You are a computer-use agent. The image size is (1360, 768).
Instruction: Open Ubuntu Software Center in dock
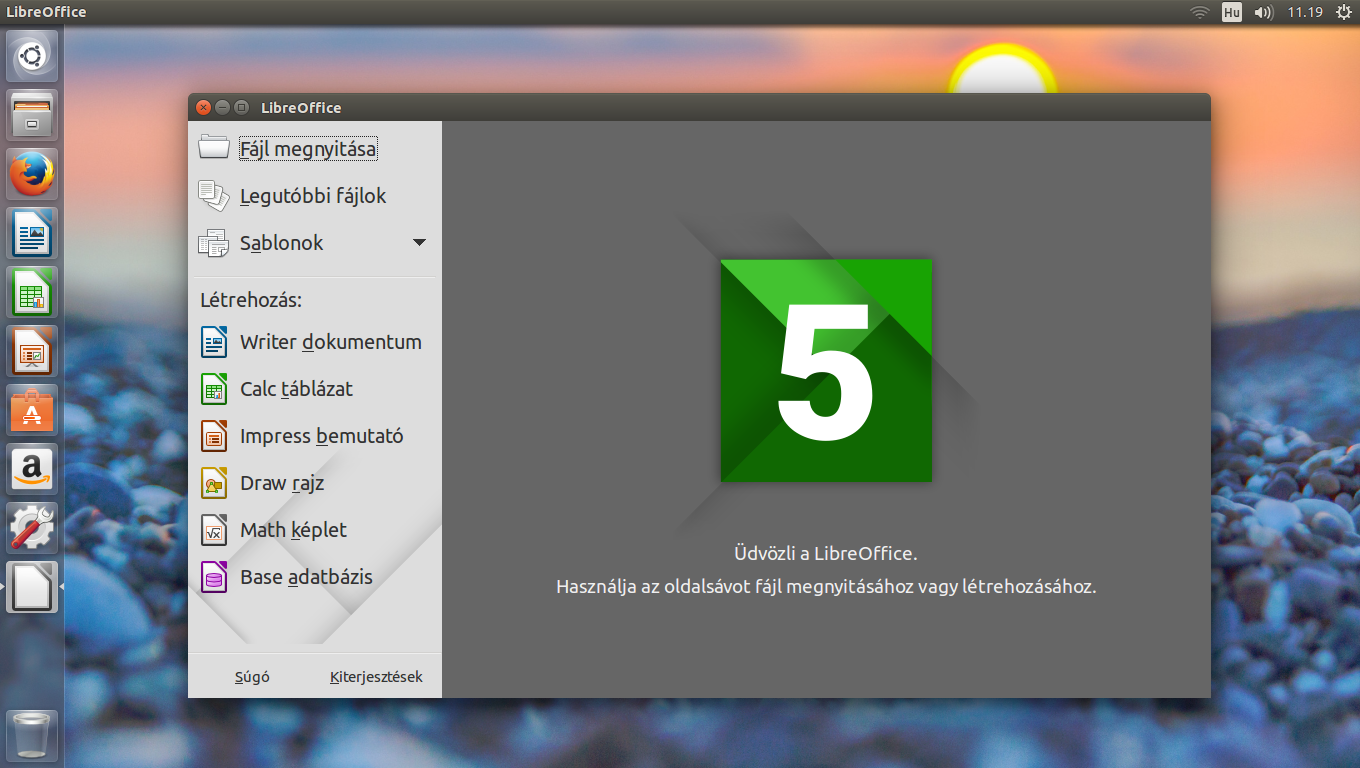tap(32, 410)
